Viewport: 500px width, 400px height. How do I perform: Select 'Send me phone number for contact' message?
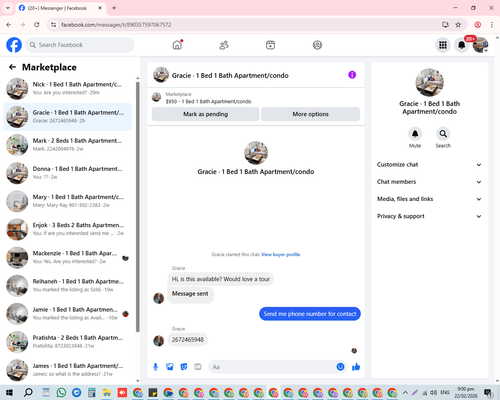click(310, 314)
